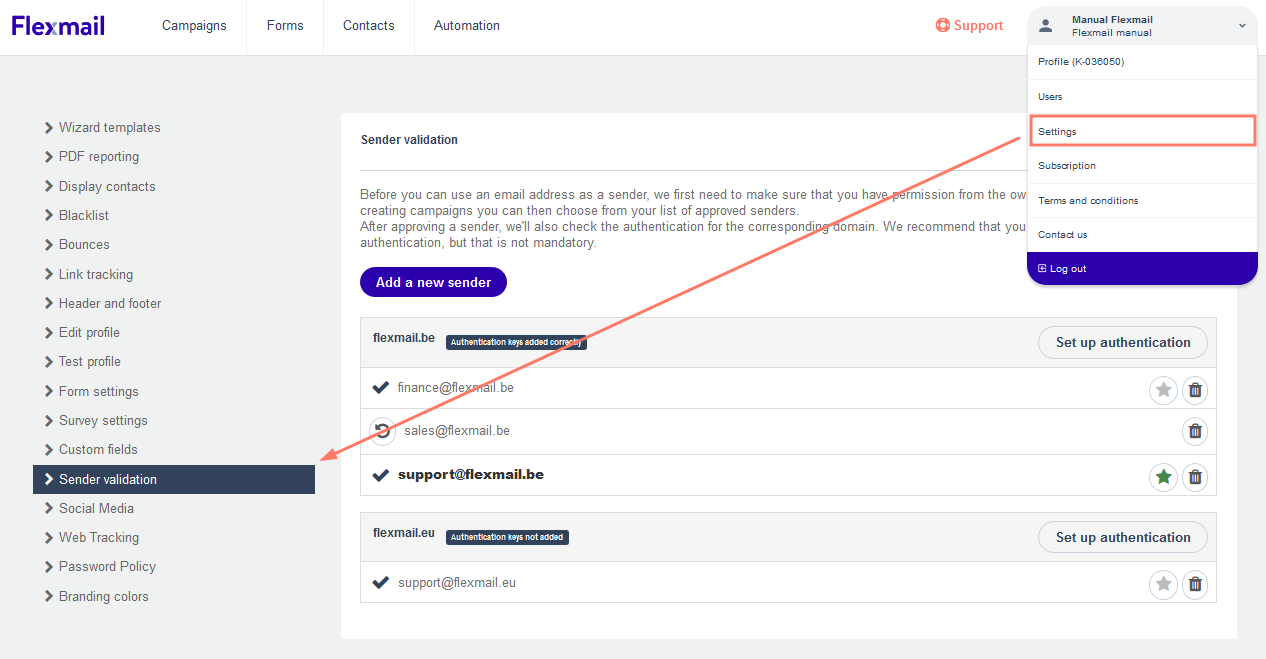Mark finance@flexmail.be as default sender
The height and width of the screenshot is (659, 1266).
click(1163, 390)
